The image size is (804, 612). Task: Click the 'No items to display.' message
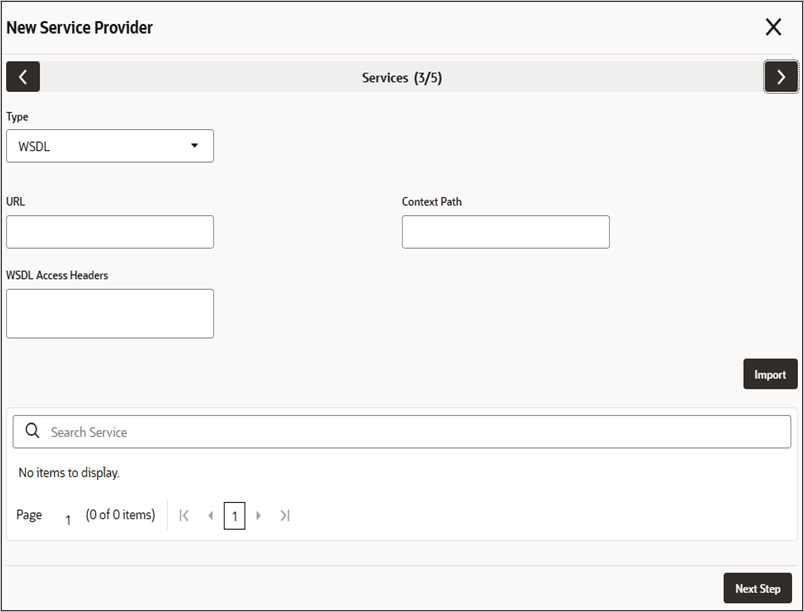(x=69, y=473)
